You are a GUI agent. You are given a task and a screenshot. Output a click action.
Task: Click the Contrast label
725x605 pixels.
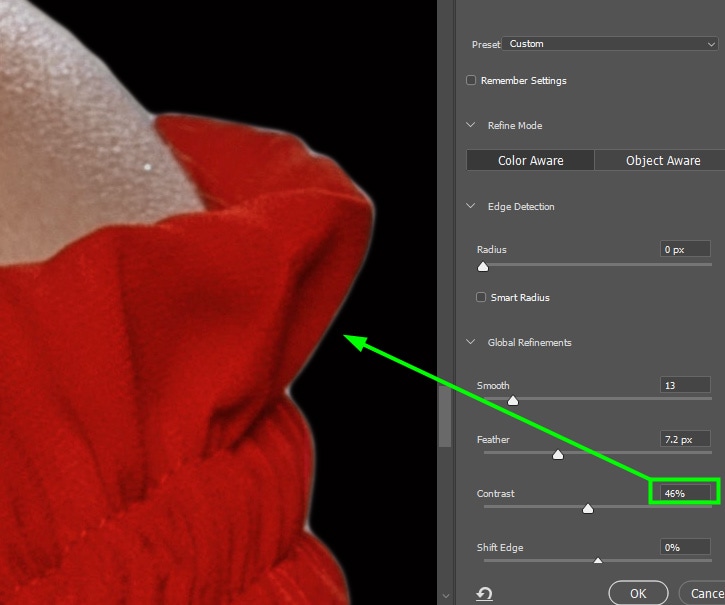tap(495, 494)
